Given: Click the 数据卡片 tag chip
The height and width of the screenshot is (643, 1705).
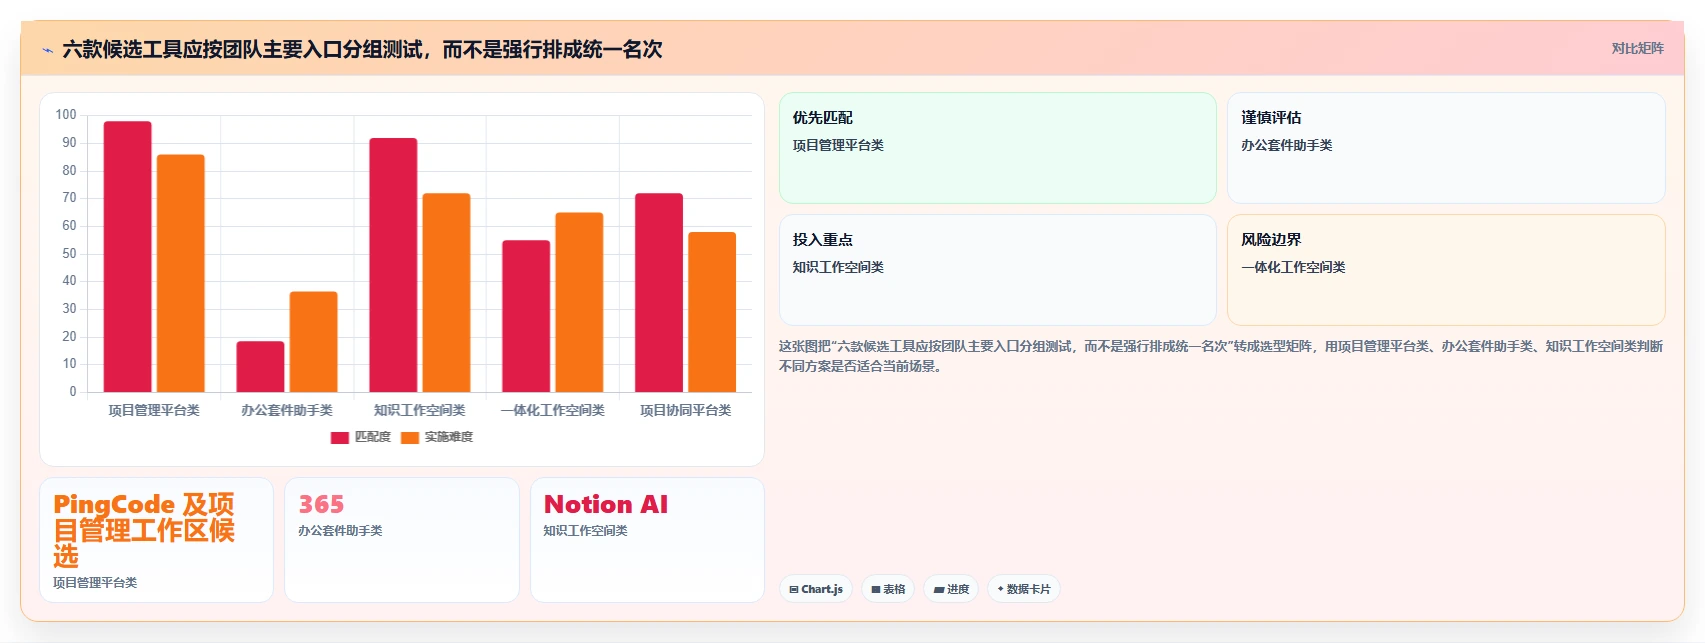Looking at the screenshot, I should [x=1024, y=589].
